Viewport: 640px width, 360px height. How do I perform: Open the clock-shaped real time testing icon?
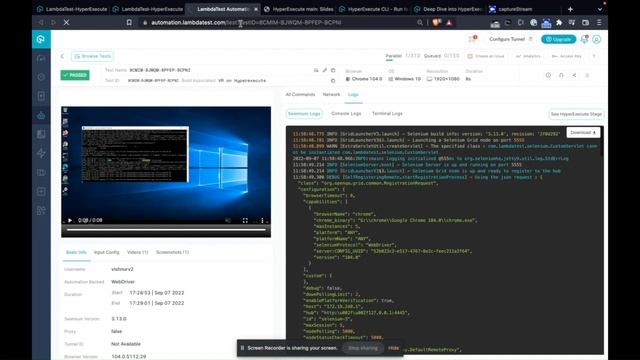[41, 77]
